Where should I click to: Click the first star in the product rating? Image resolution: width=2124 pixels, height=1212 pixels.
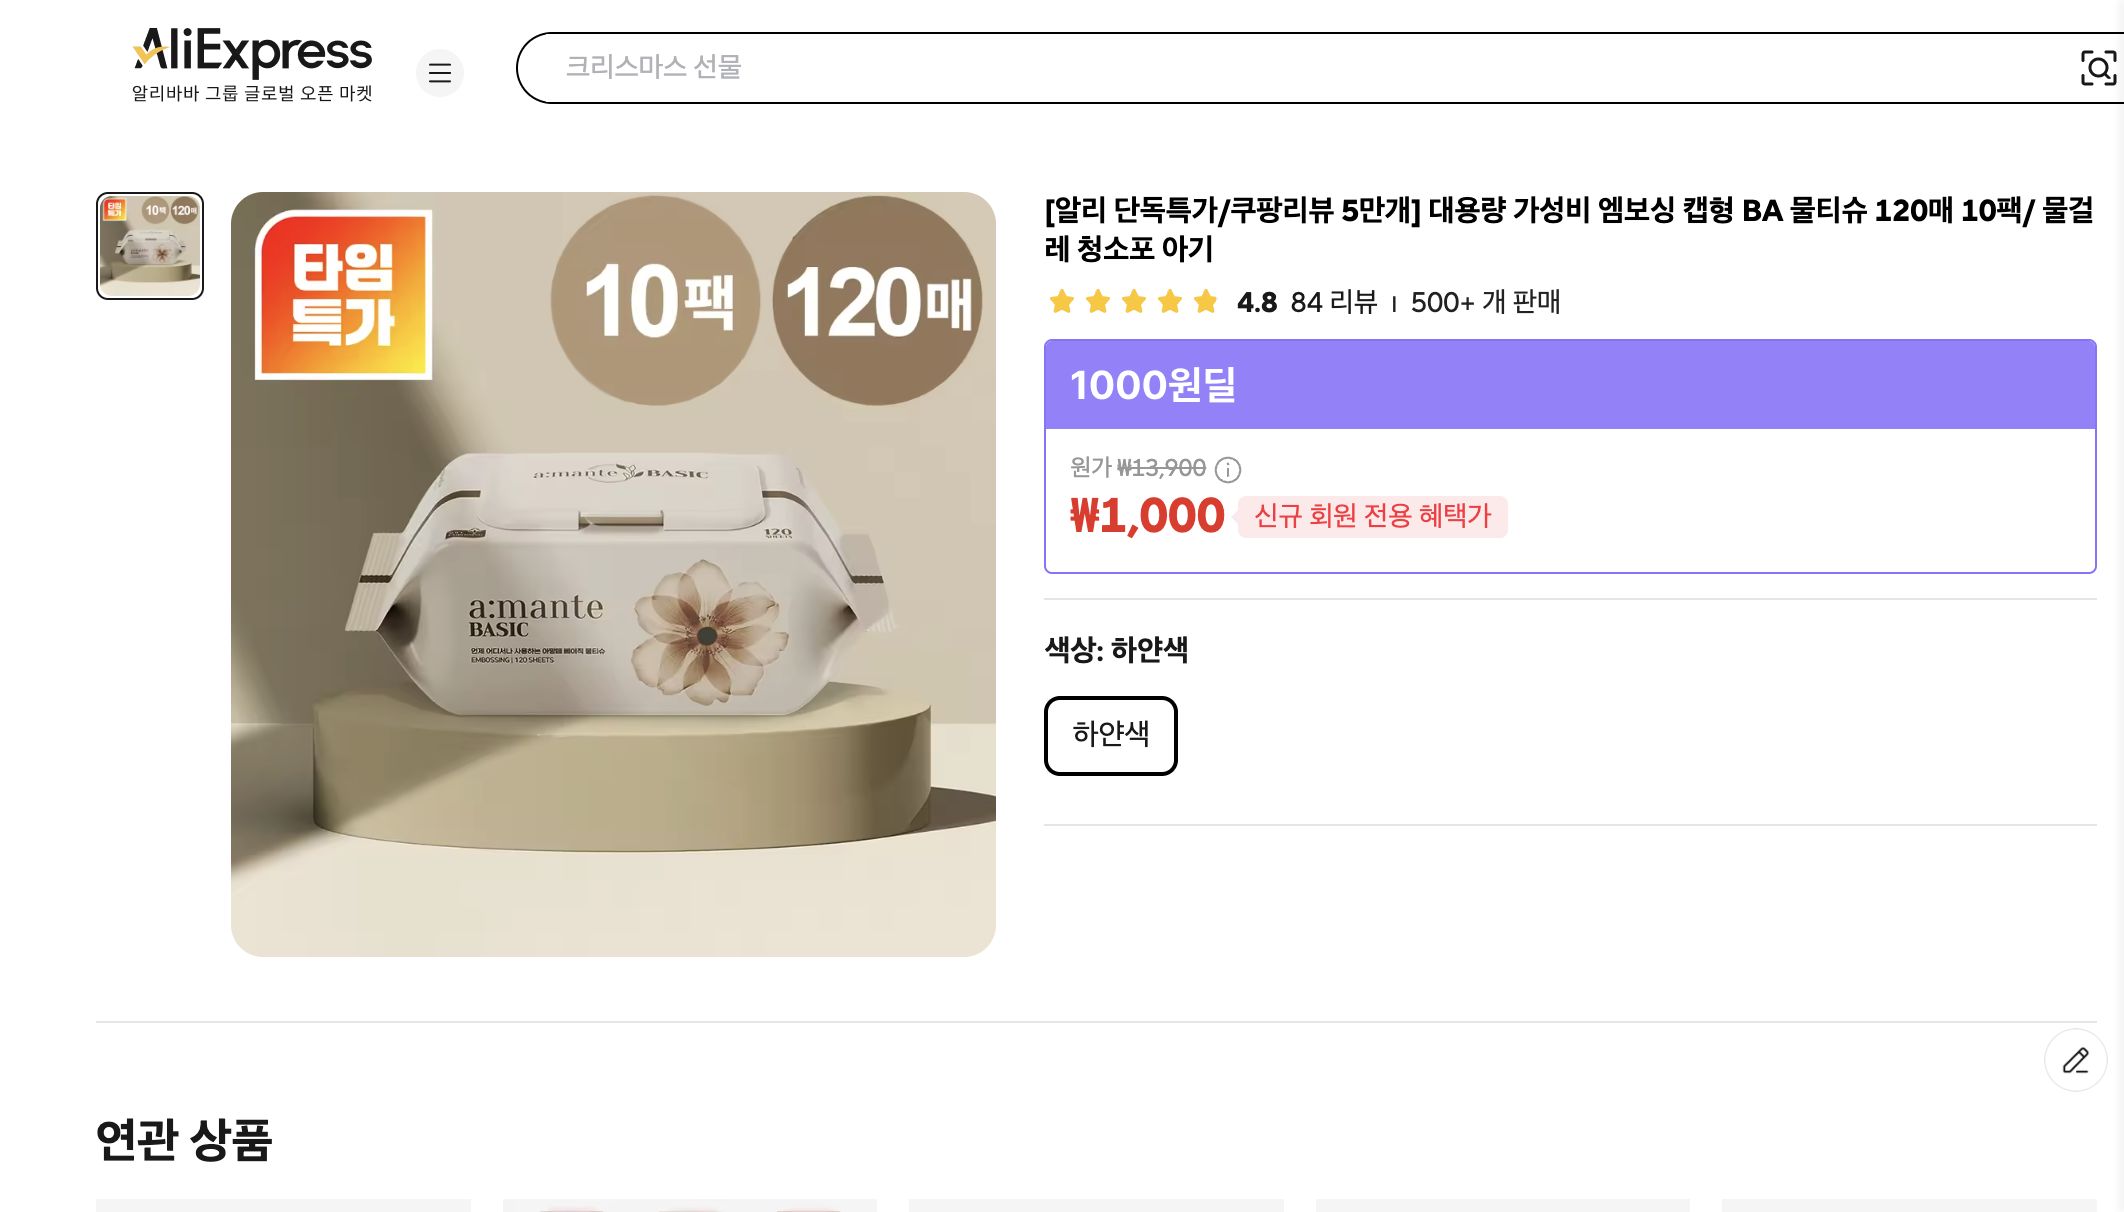click(1062, 302)
